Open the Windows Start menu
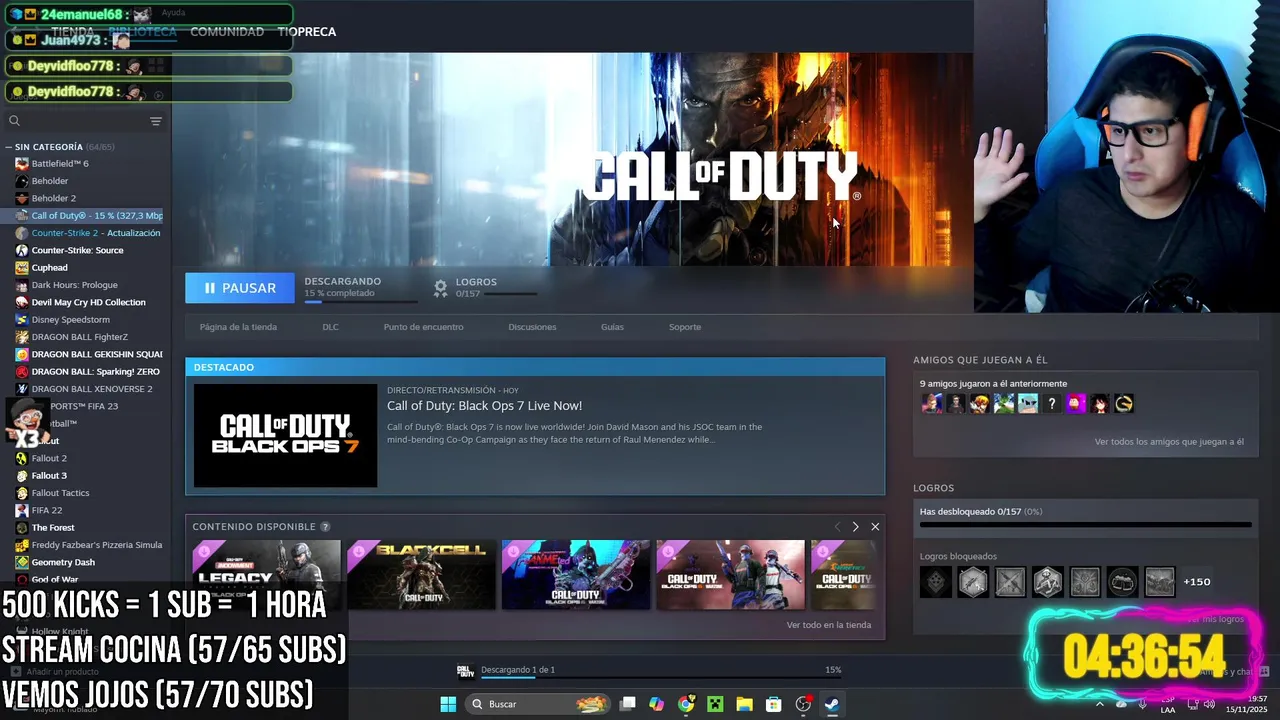This screenshot has height=720, width=1280. (448, 704)
